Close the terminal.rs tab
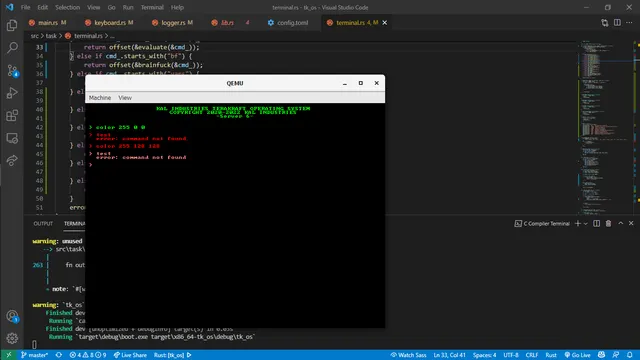Screen dimensions: 640x360 384,23
